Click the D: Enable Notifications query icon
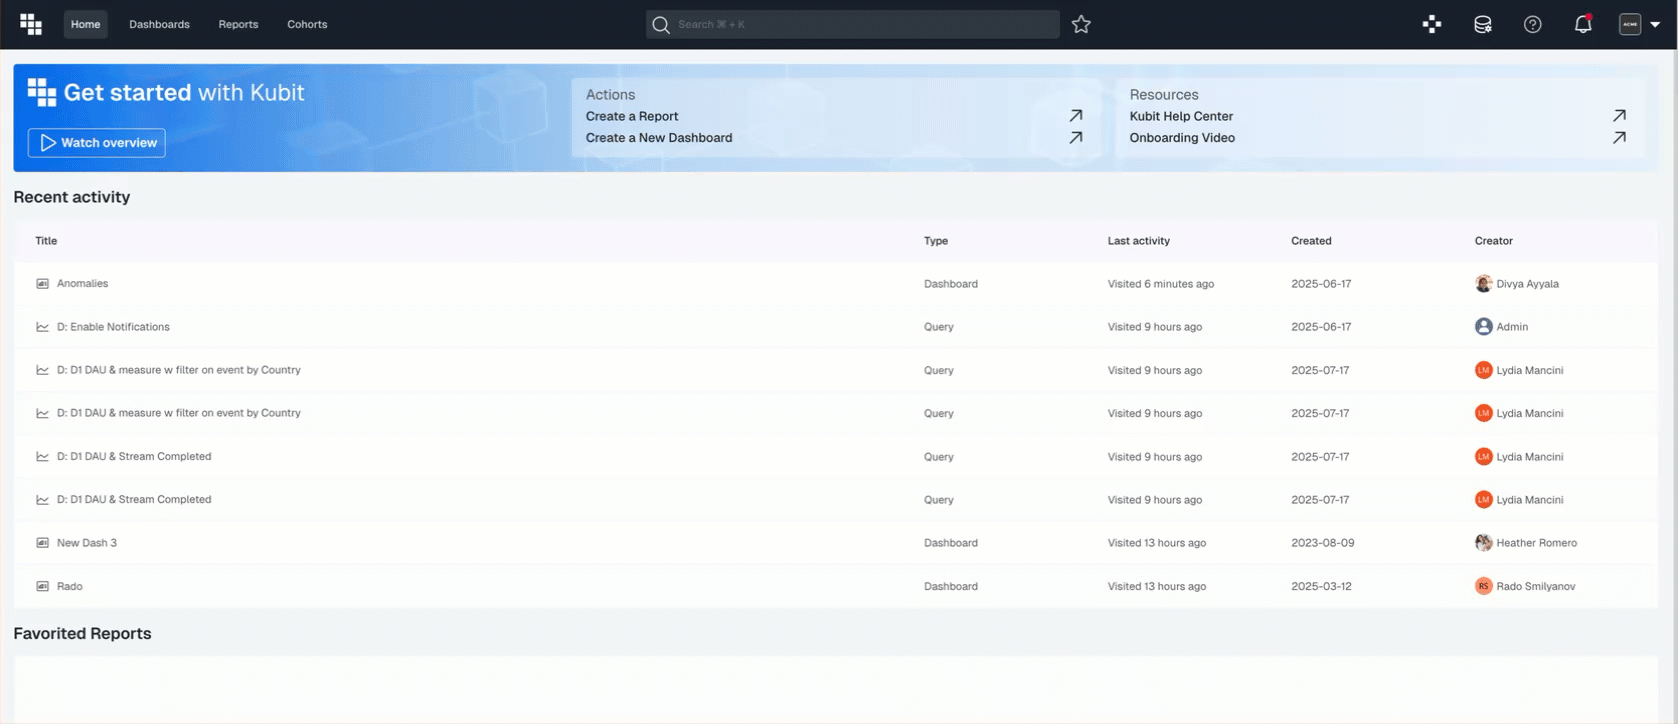1678x724 pixels. click(42, 327)
